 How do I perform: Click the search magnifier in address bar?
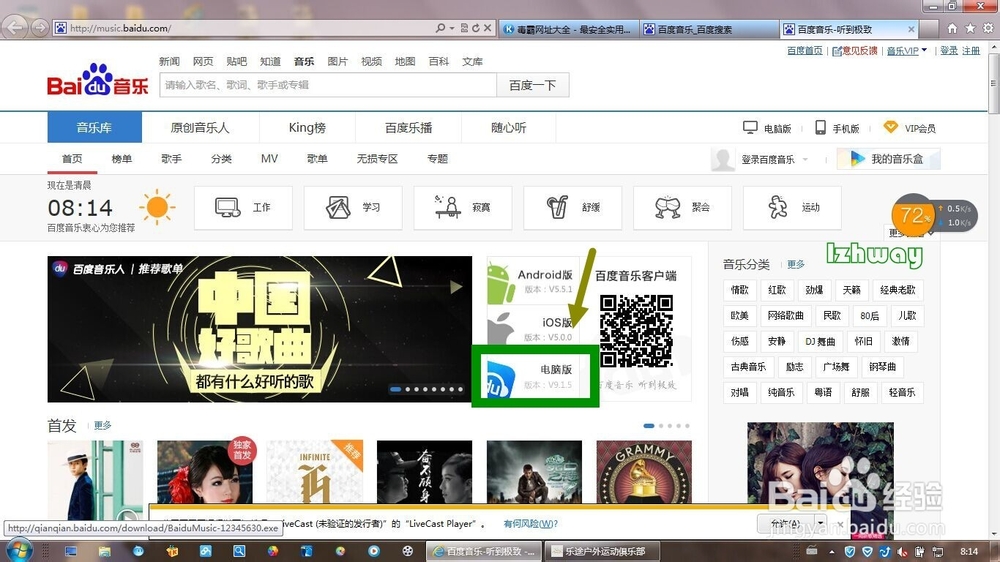440,28
